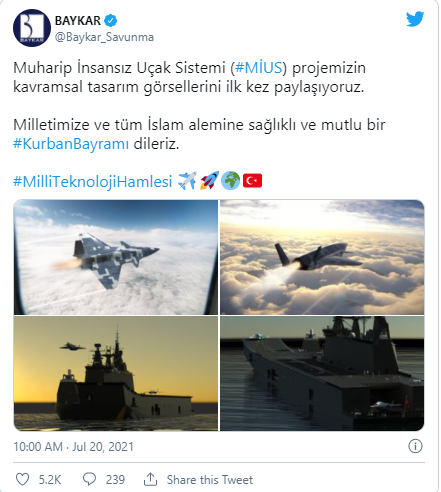Open the #MilliTeknolojiHamlesi hashtag
441x492 pixels.
[93, 182]
